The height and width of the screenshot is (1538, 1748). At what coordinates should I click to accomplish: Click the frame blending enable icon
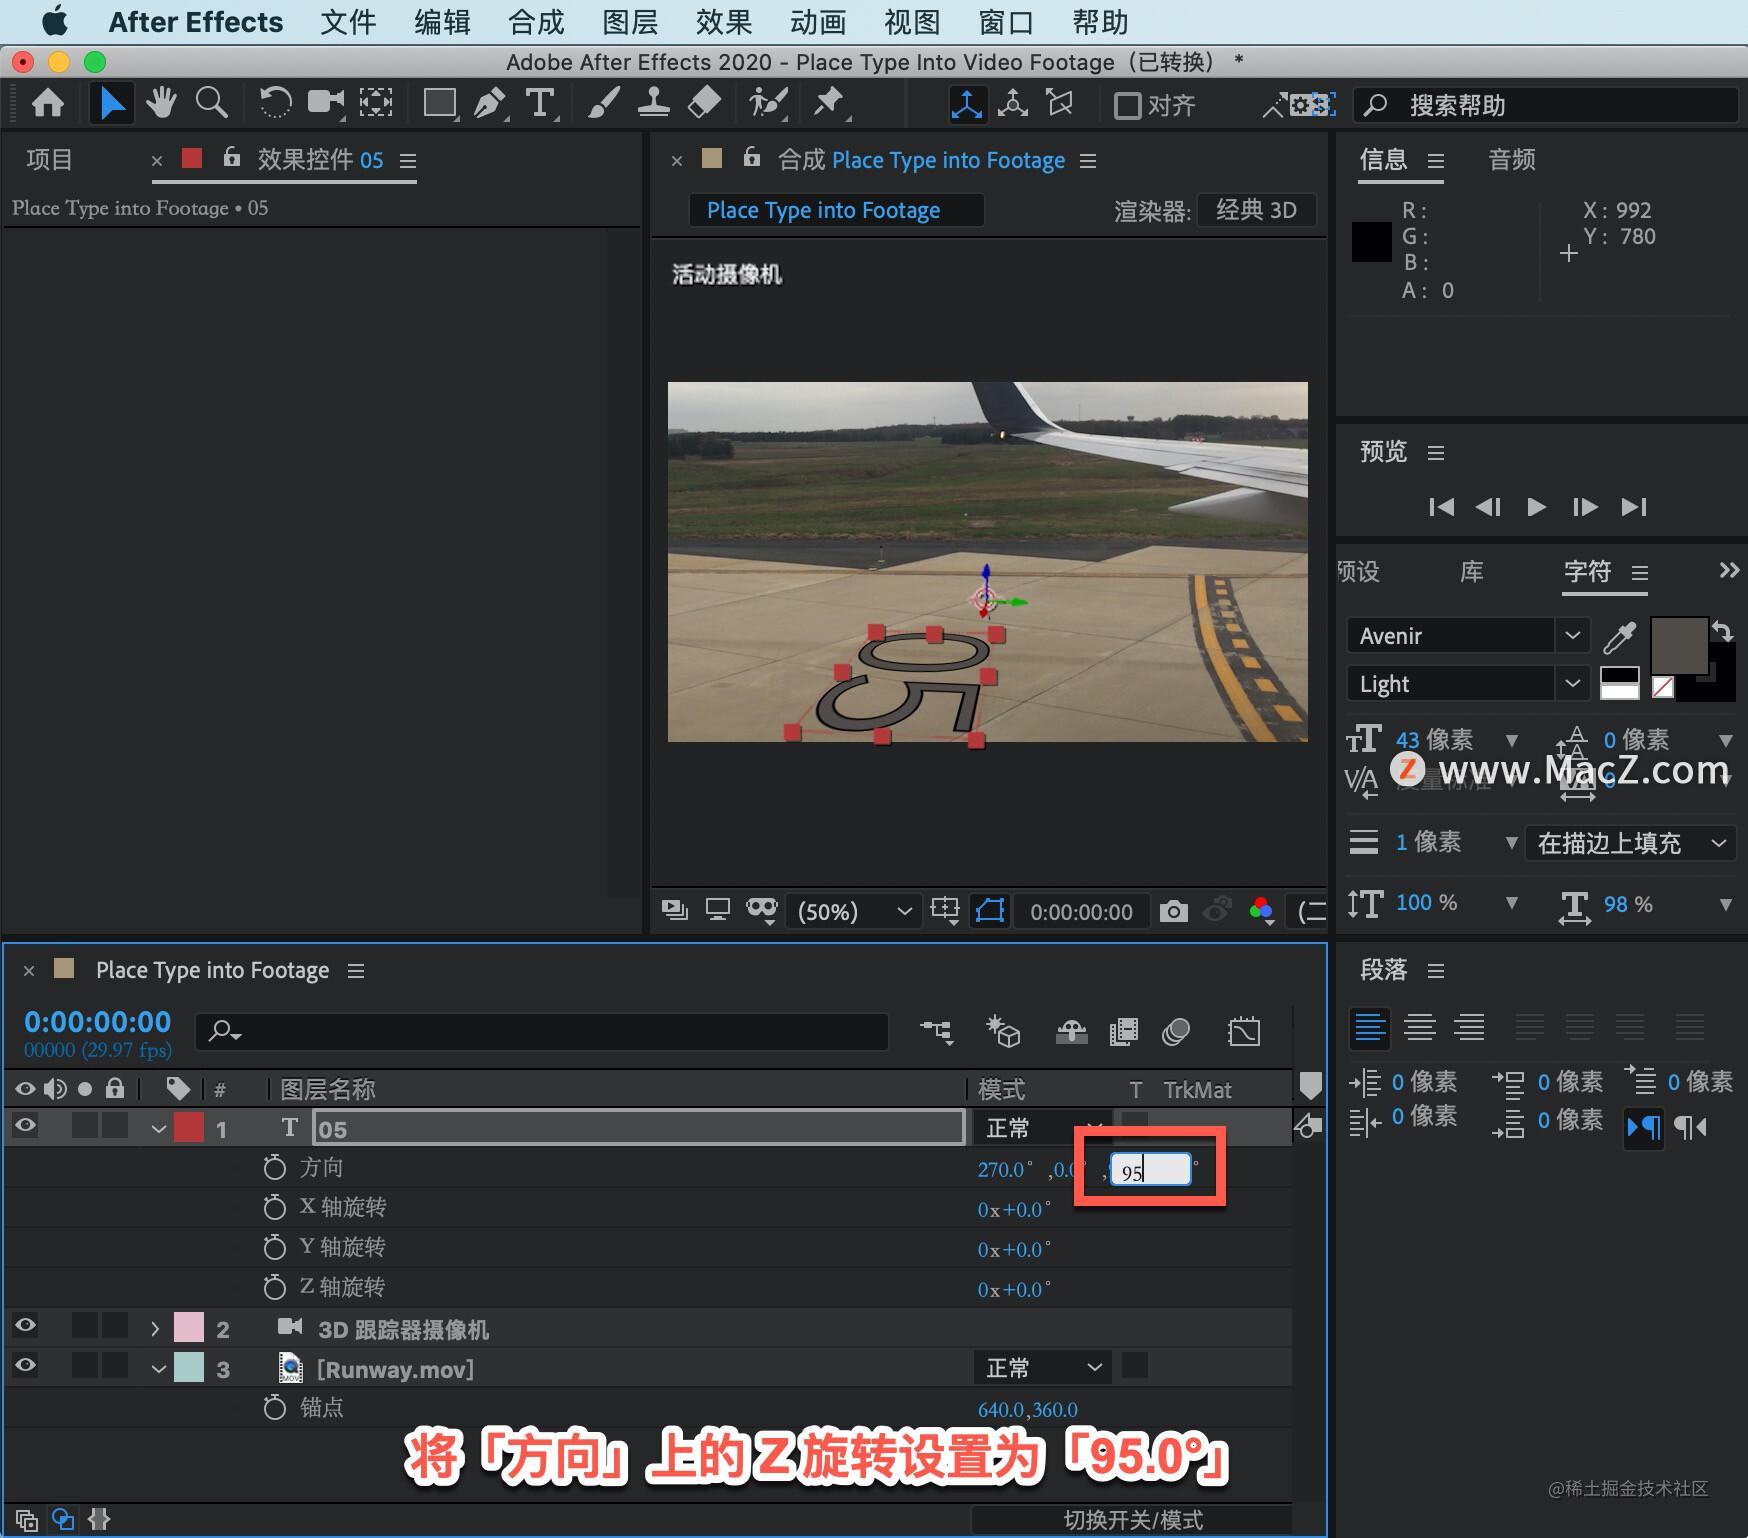(x=1124, y=1031)
